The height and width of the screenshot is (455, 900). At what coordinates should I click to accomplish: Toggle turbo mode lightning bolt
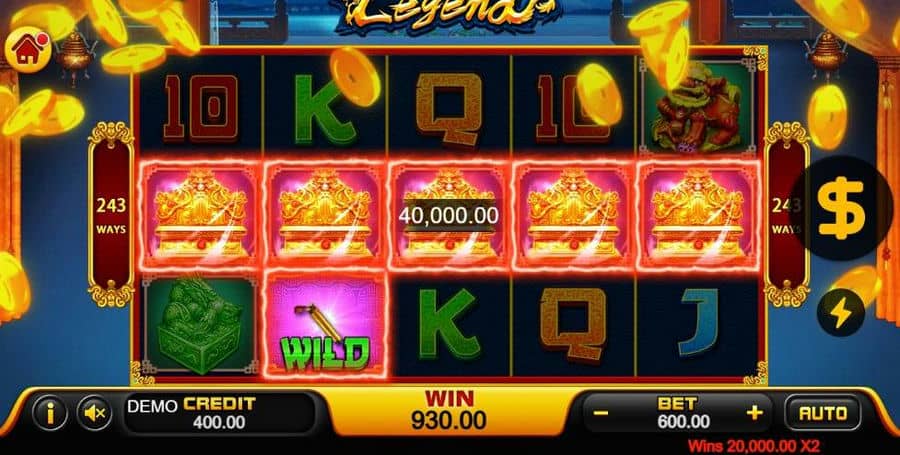coord(841,313)
